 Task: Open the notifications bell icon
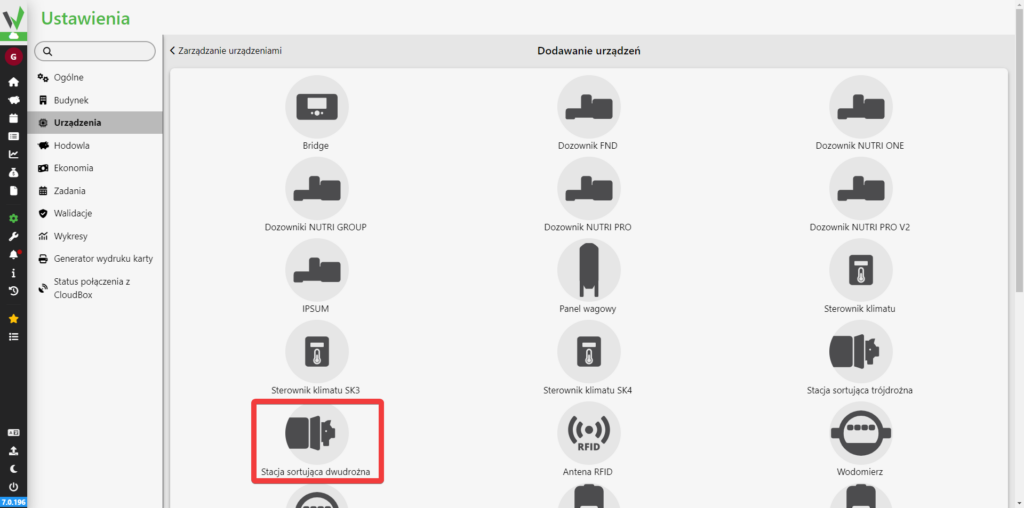[13, 255]
